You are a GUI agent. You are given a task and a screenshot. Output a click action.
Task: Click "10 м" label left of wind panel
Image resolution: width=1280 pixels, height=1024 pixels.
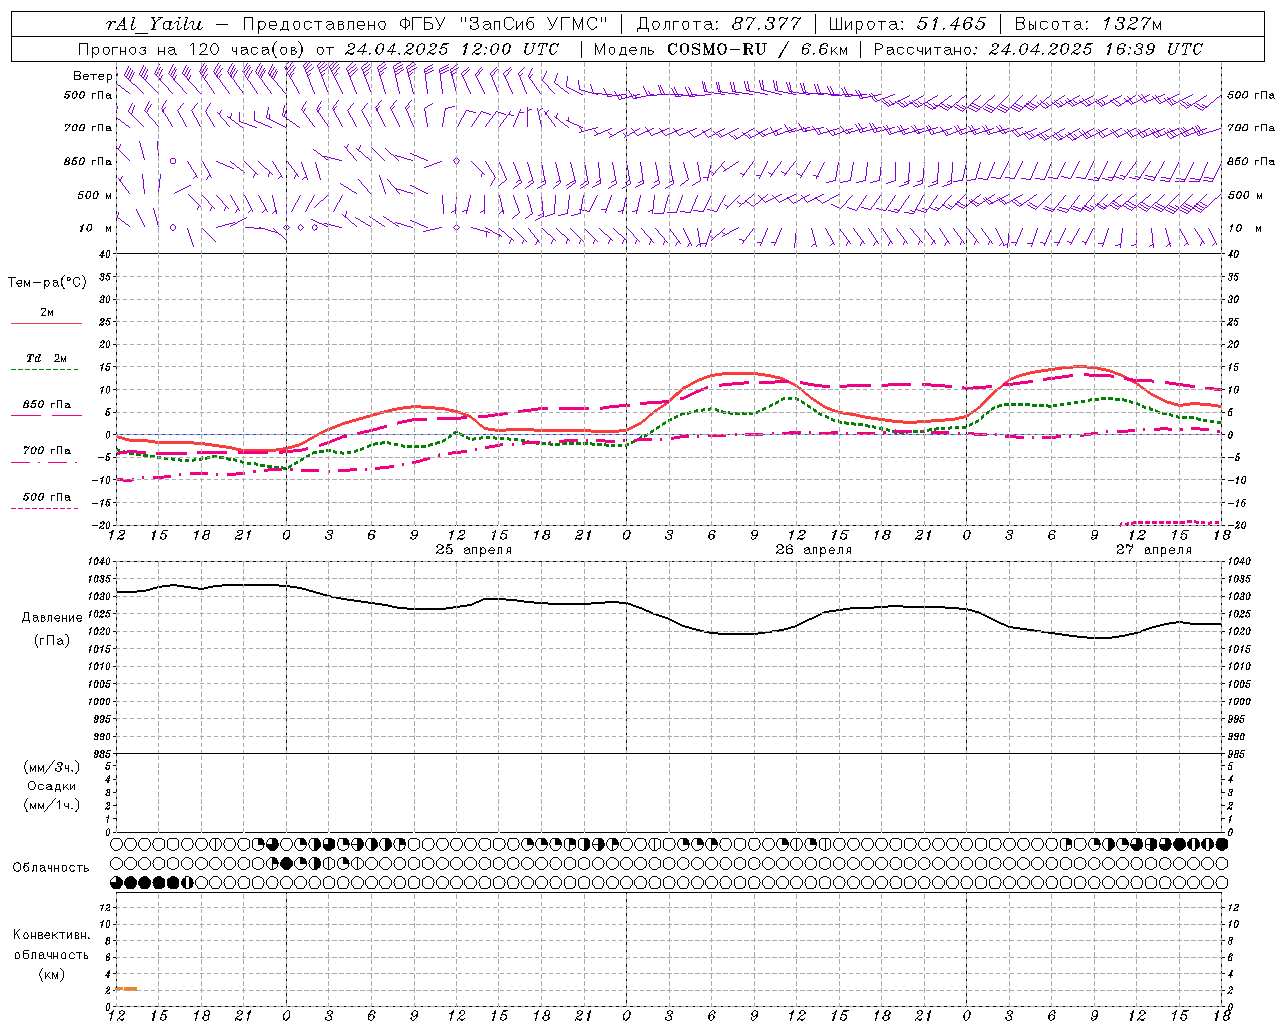96,228
